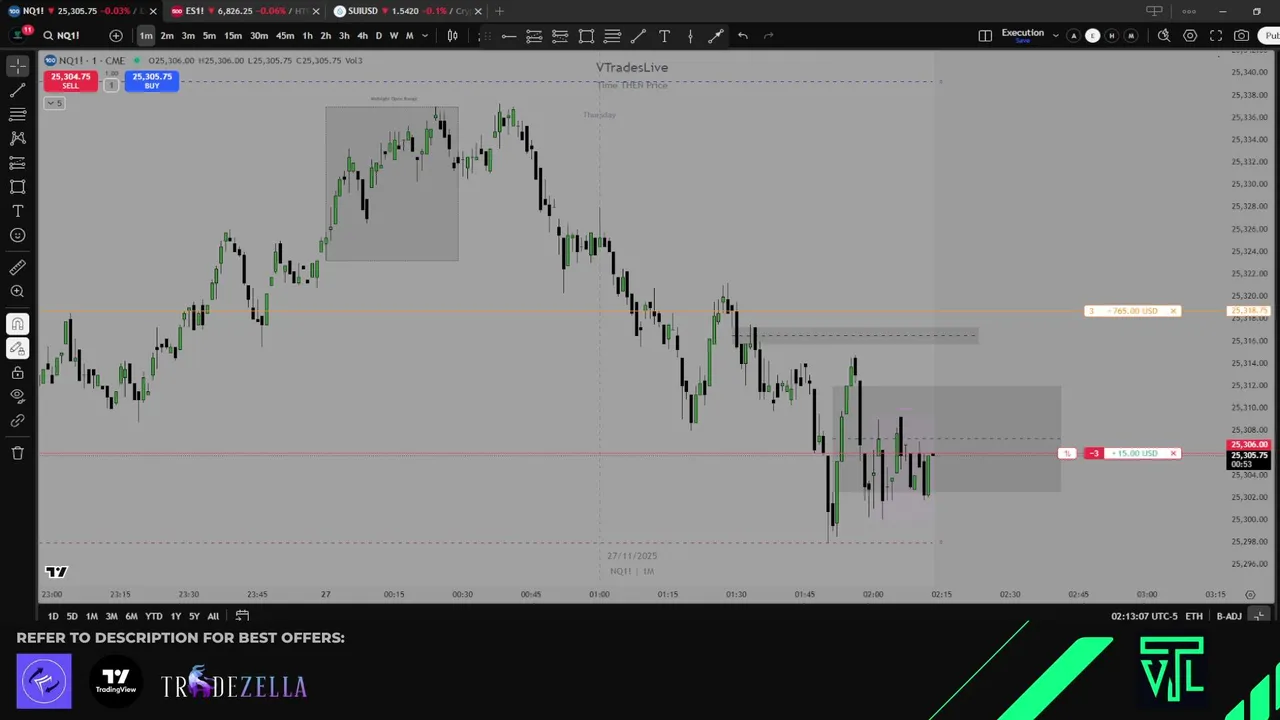
Task: Toggle magnet mode in left sidebar
Action: click(17, 324)
